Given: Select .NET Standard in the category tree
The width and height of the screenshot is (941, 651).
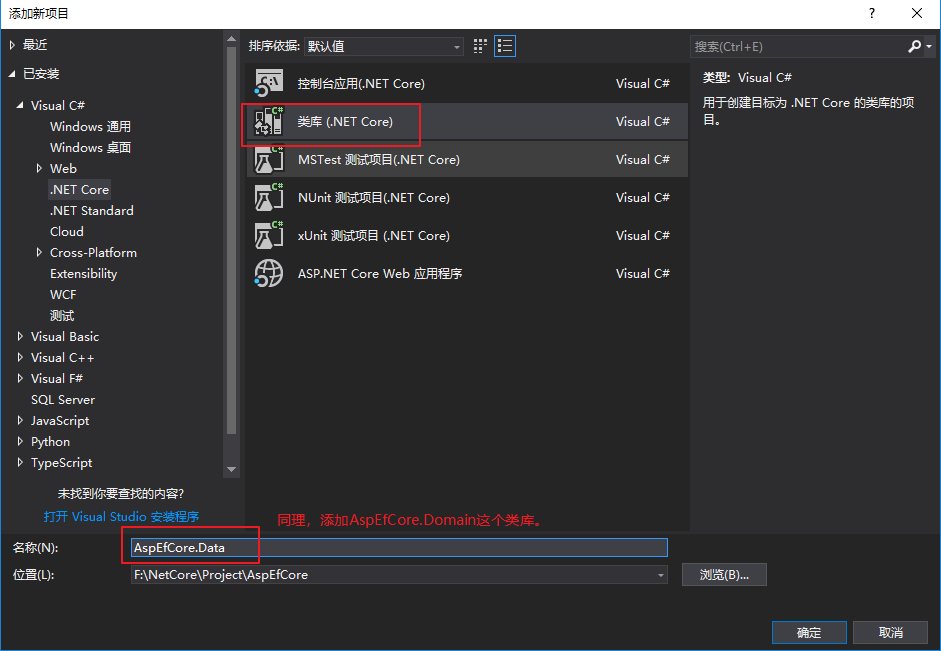Looking at the screenshot, I should 92,210.
